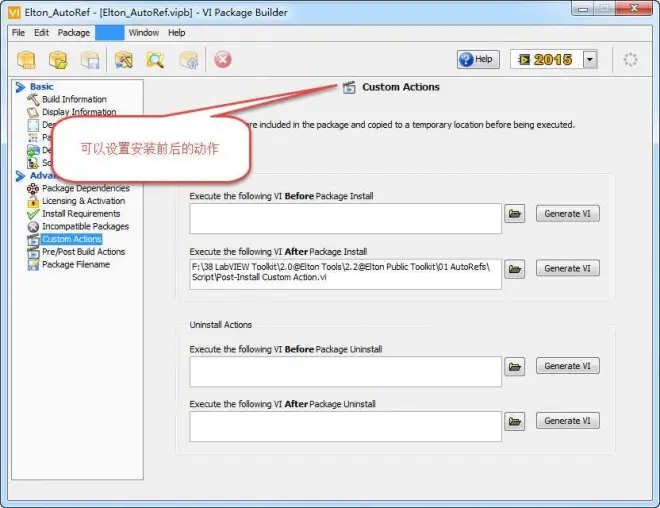660x508 pixels.
Task: Select Build Information in sidebar
Action: 74,99
